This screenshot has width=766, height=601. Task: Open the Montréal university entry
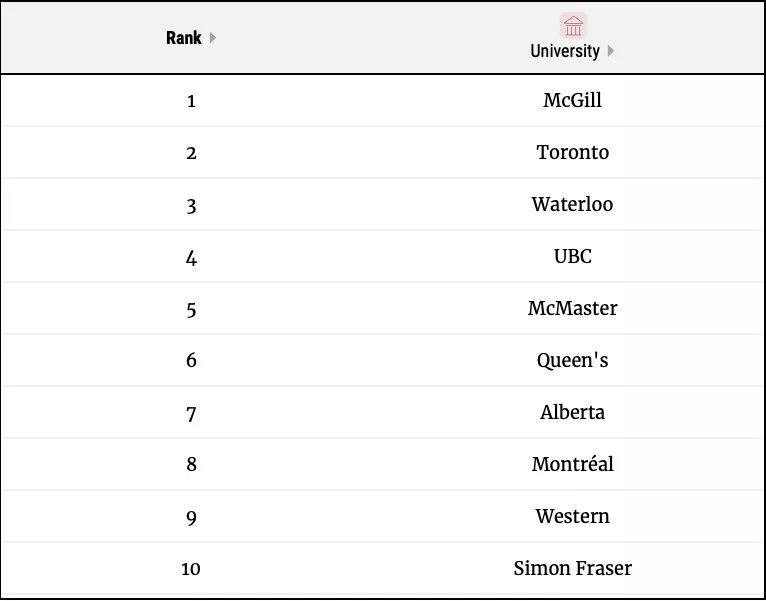coord(573,464)
